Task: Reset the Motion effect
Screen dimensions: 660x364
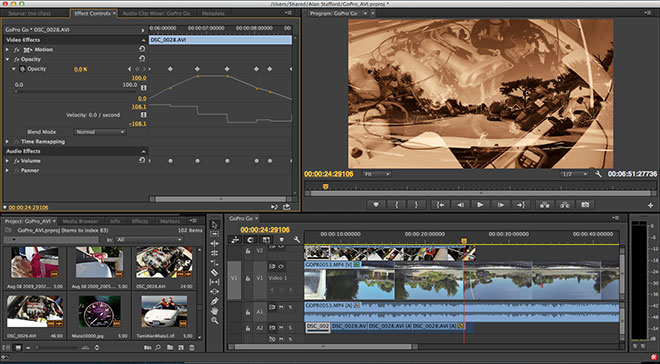Action: (142, 49)
